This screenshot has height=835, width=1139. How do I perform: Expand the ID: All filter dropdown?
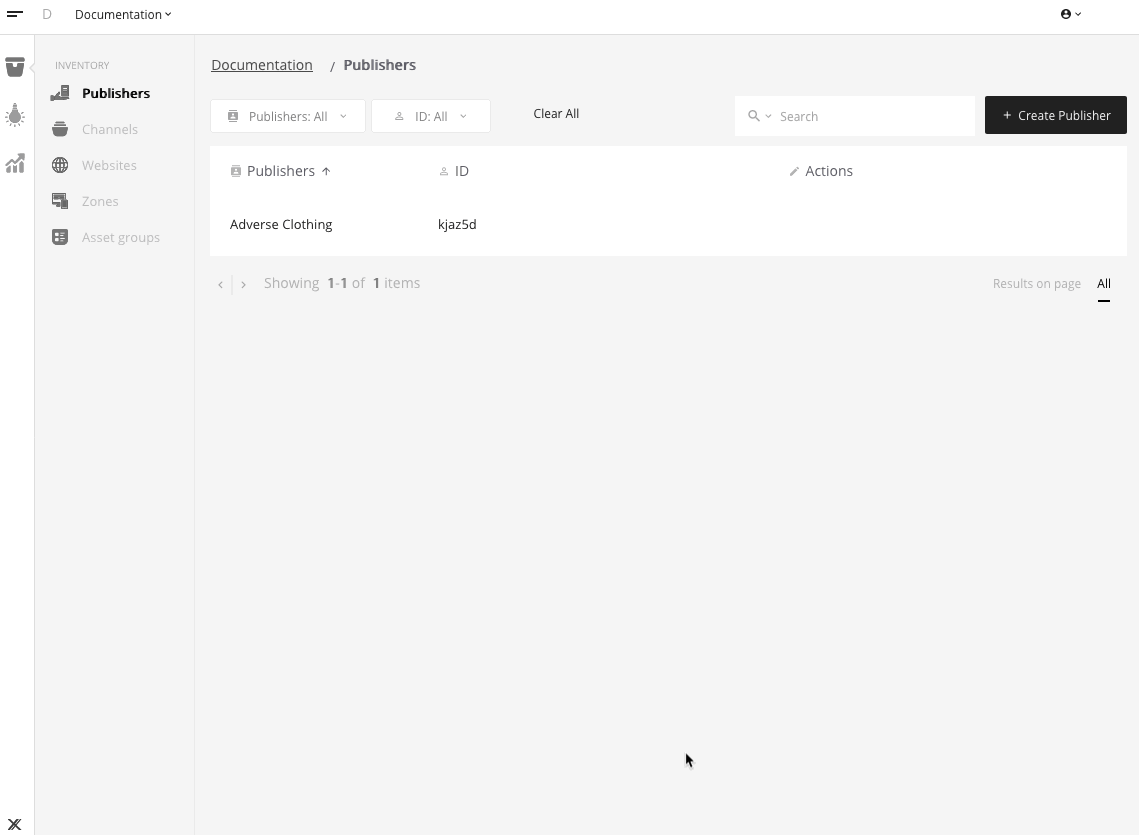coord(431,116)
